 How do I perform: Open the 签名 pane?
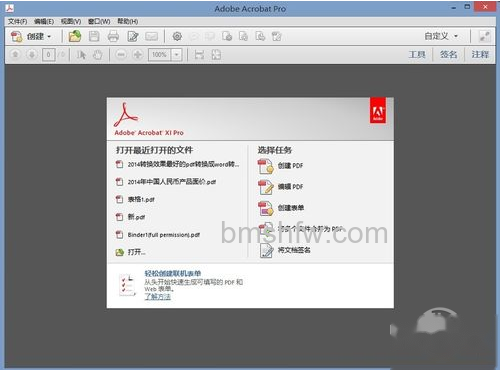tap(448, 54)
